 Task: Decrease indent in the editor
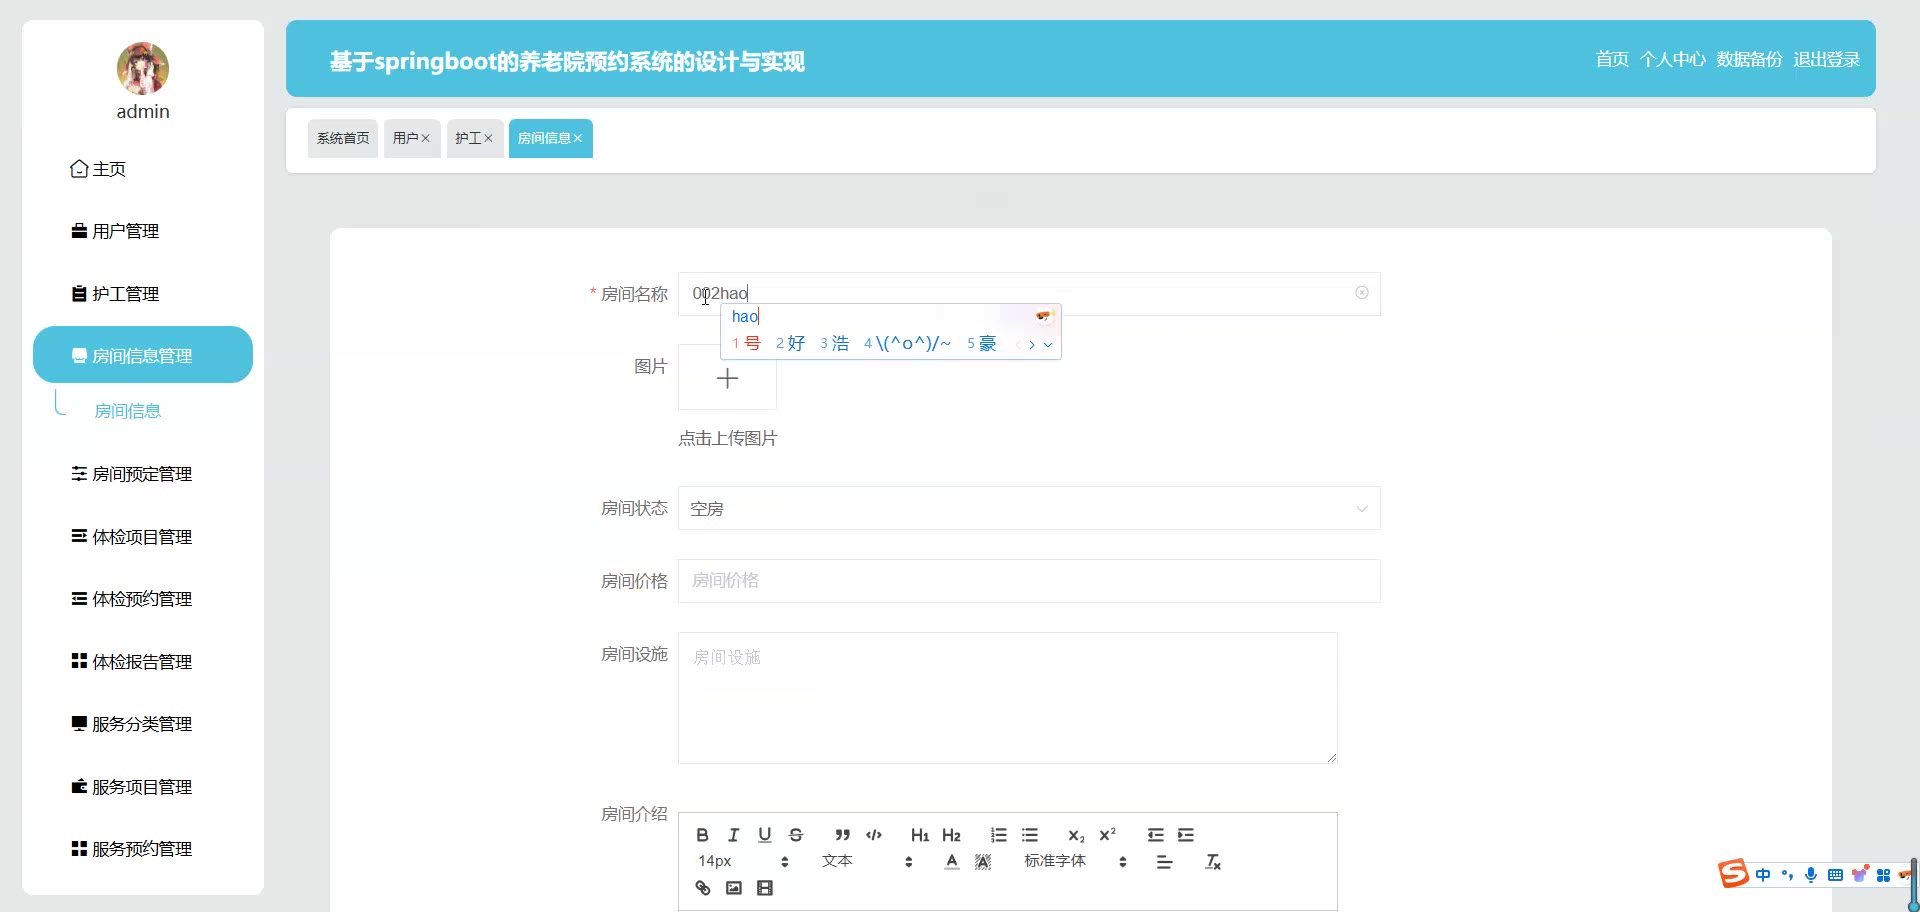[x=1155, y=835]
